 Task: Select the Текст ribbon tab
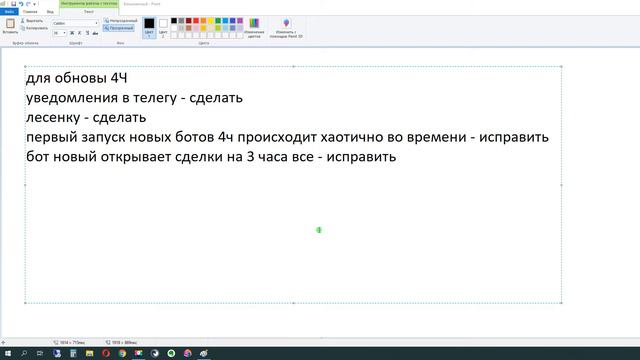click(89, 12)
